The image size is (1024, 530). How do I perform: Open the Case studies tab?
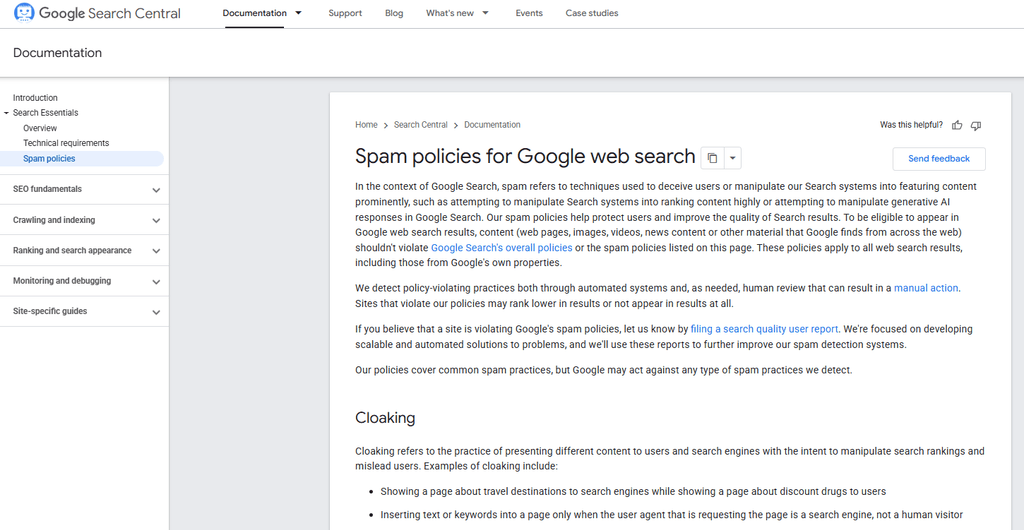point(592,13)
